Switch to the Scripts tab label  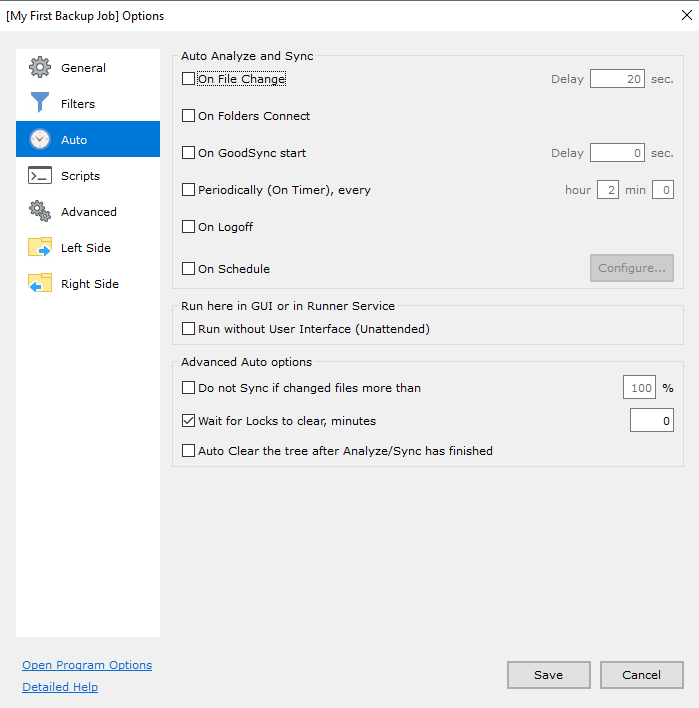coord(80,176)
